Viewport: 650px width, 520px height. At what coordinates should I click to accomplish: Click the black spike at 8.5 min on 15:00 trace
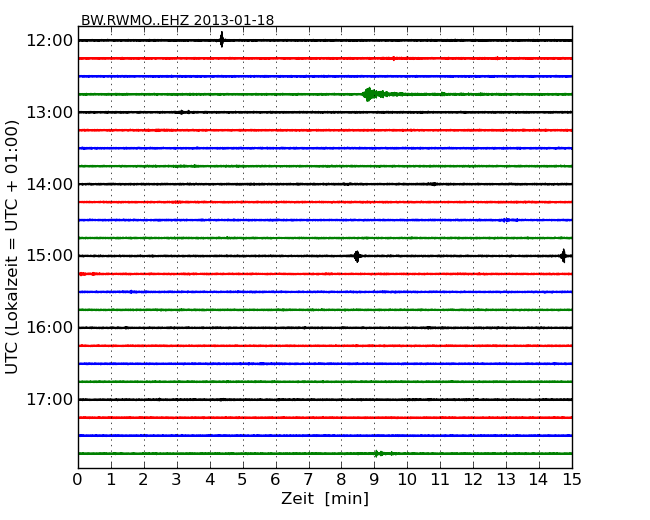357,256
